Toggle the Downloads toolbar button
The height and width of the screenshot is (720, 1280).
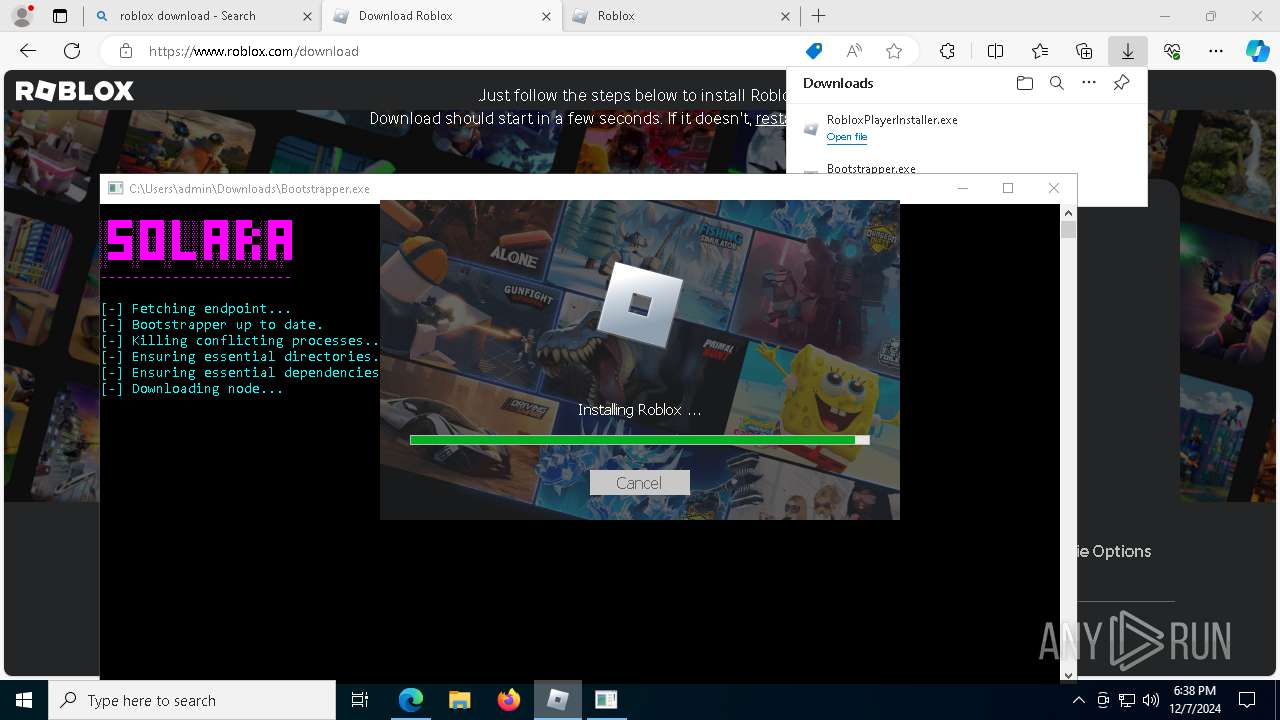click(x=1127, y=51)
